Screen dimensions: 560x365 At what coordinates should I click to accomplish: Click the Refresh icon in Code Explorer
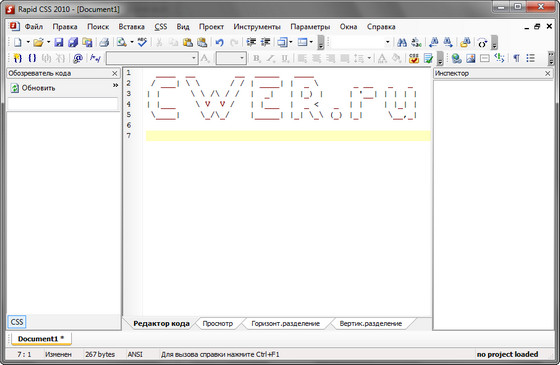tap(14, 88)
